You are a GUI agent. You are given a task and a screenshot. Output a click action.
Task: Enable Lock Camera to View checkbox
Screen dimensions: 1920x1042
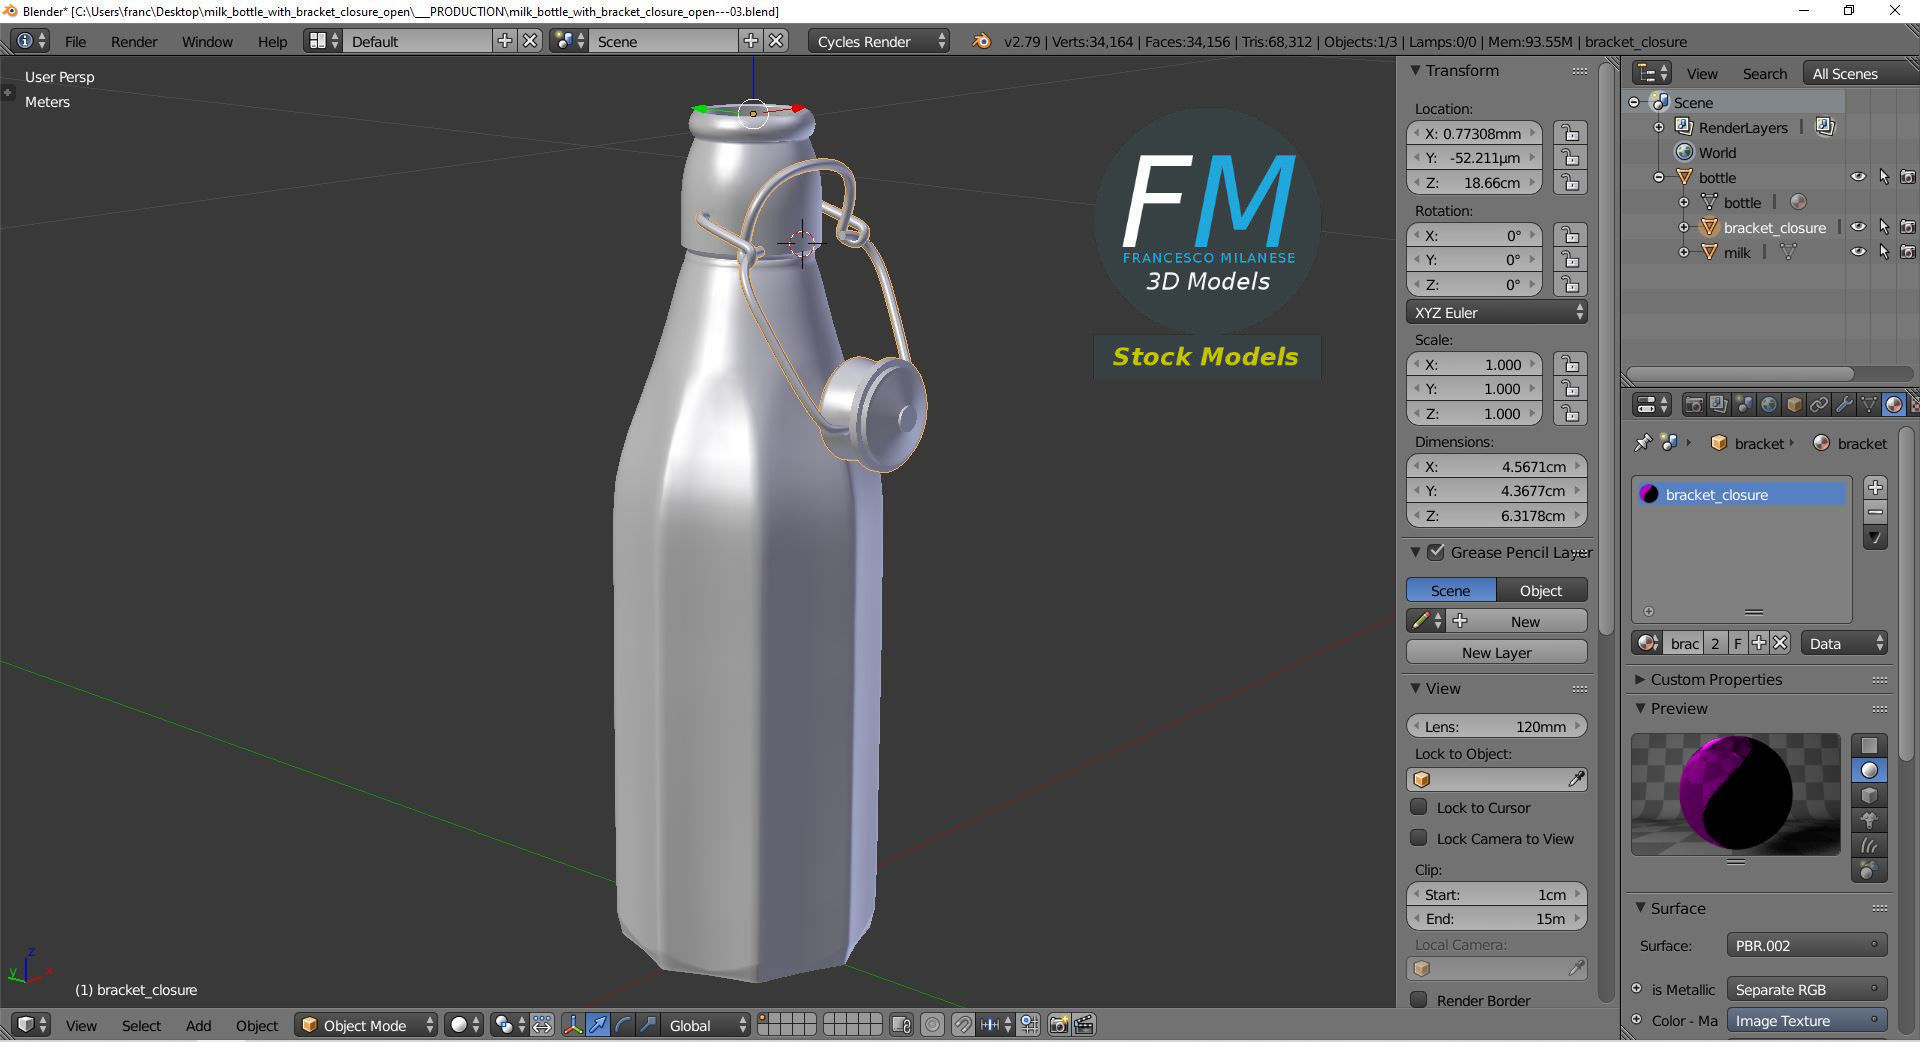click(x=1418, y=838)
